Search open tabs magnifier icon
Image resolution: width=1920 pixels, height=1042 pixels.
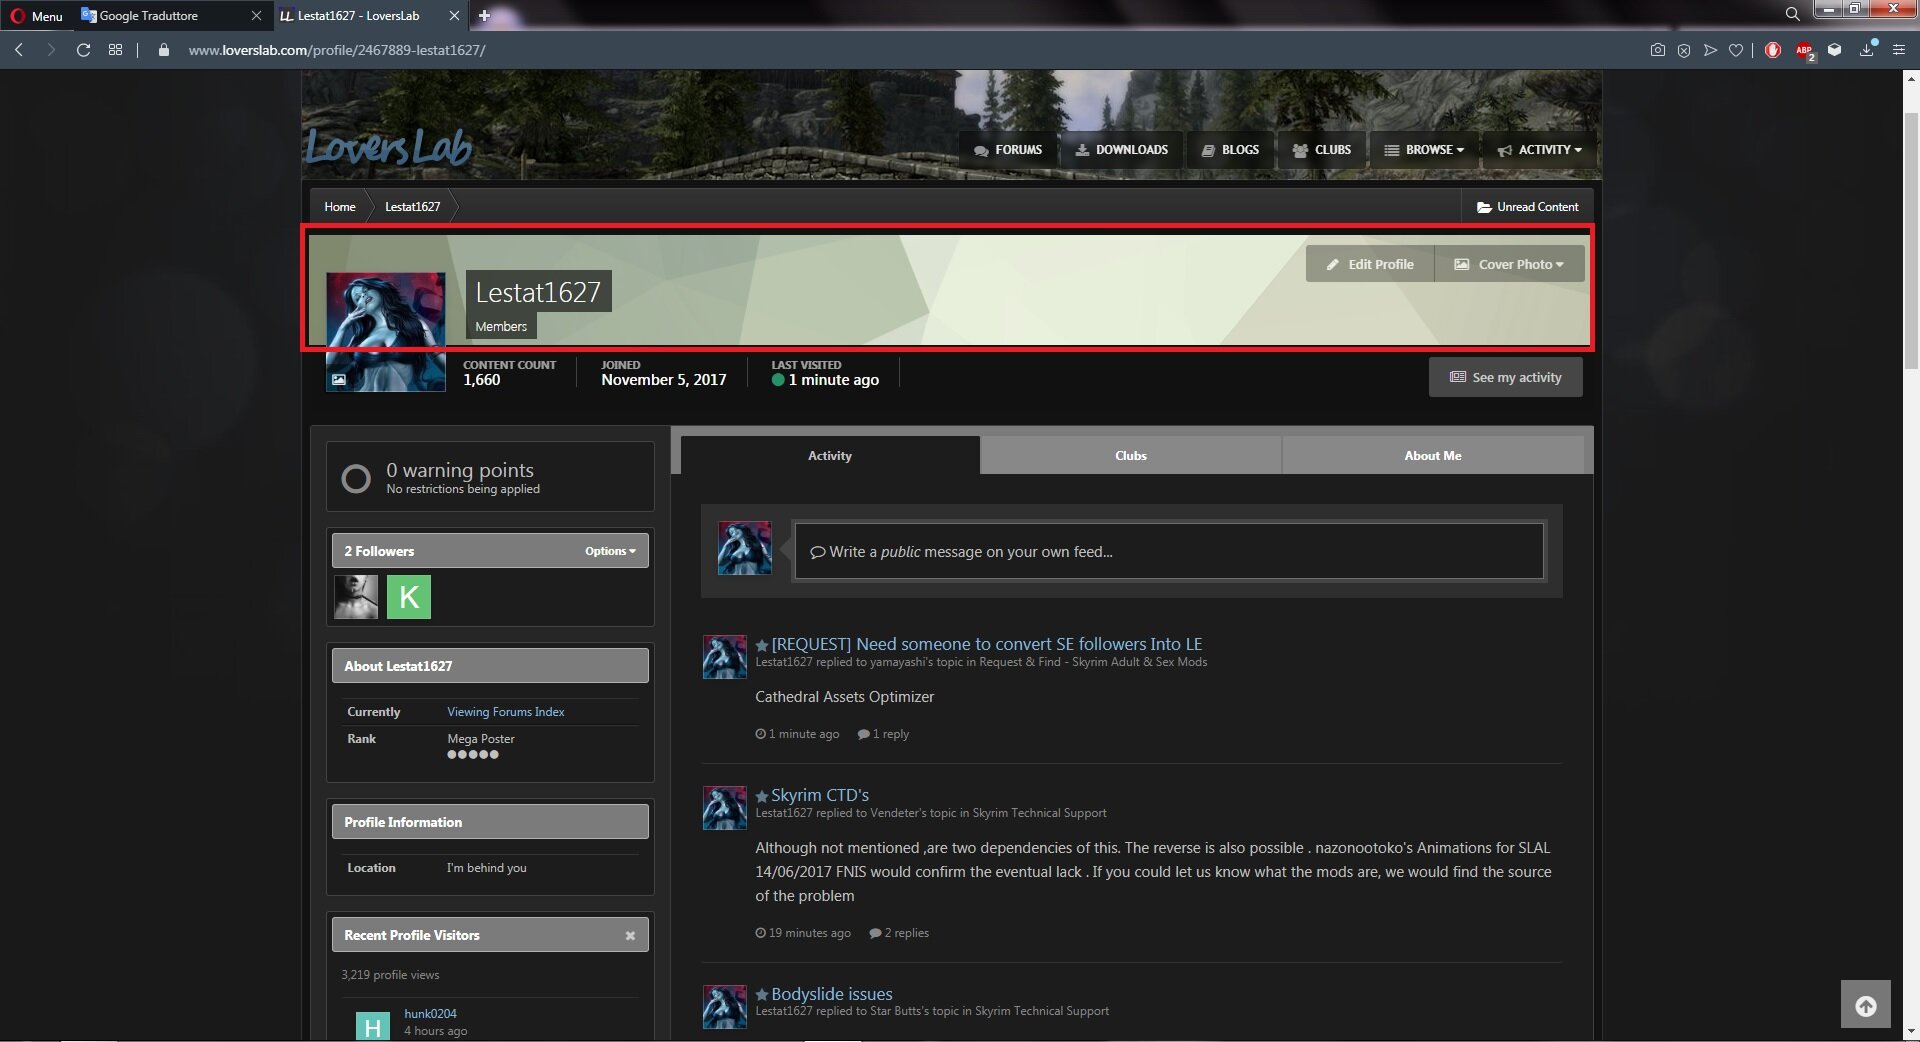tap(1793, 14)
